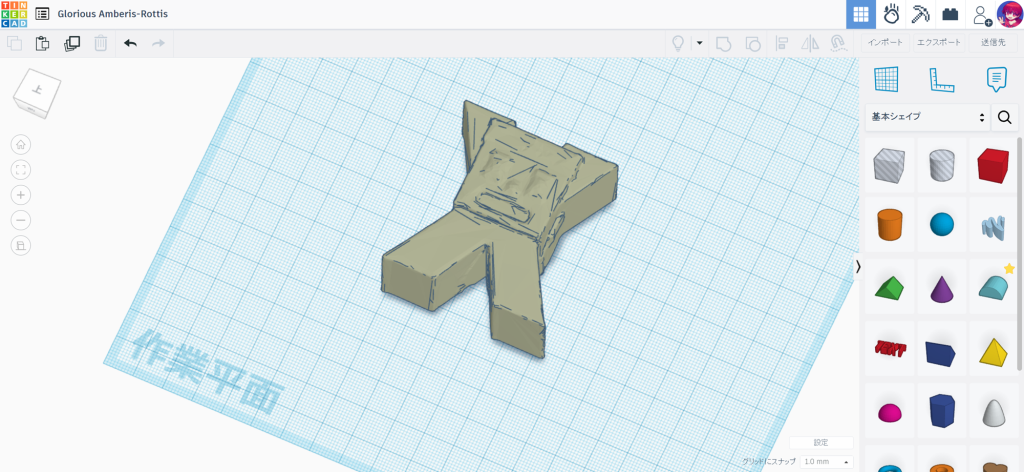Viewport: 1024px width, 472px height.
Task: Select the green Roof shape
Action: point(888,287)
